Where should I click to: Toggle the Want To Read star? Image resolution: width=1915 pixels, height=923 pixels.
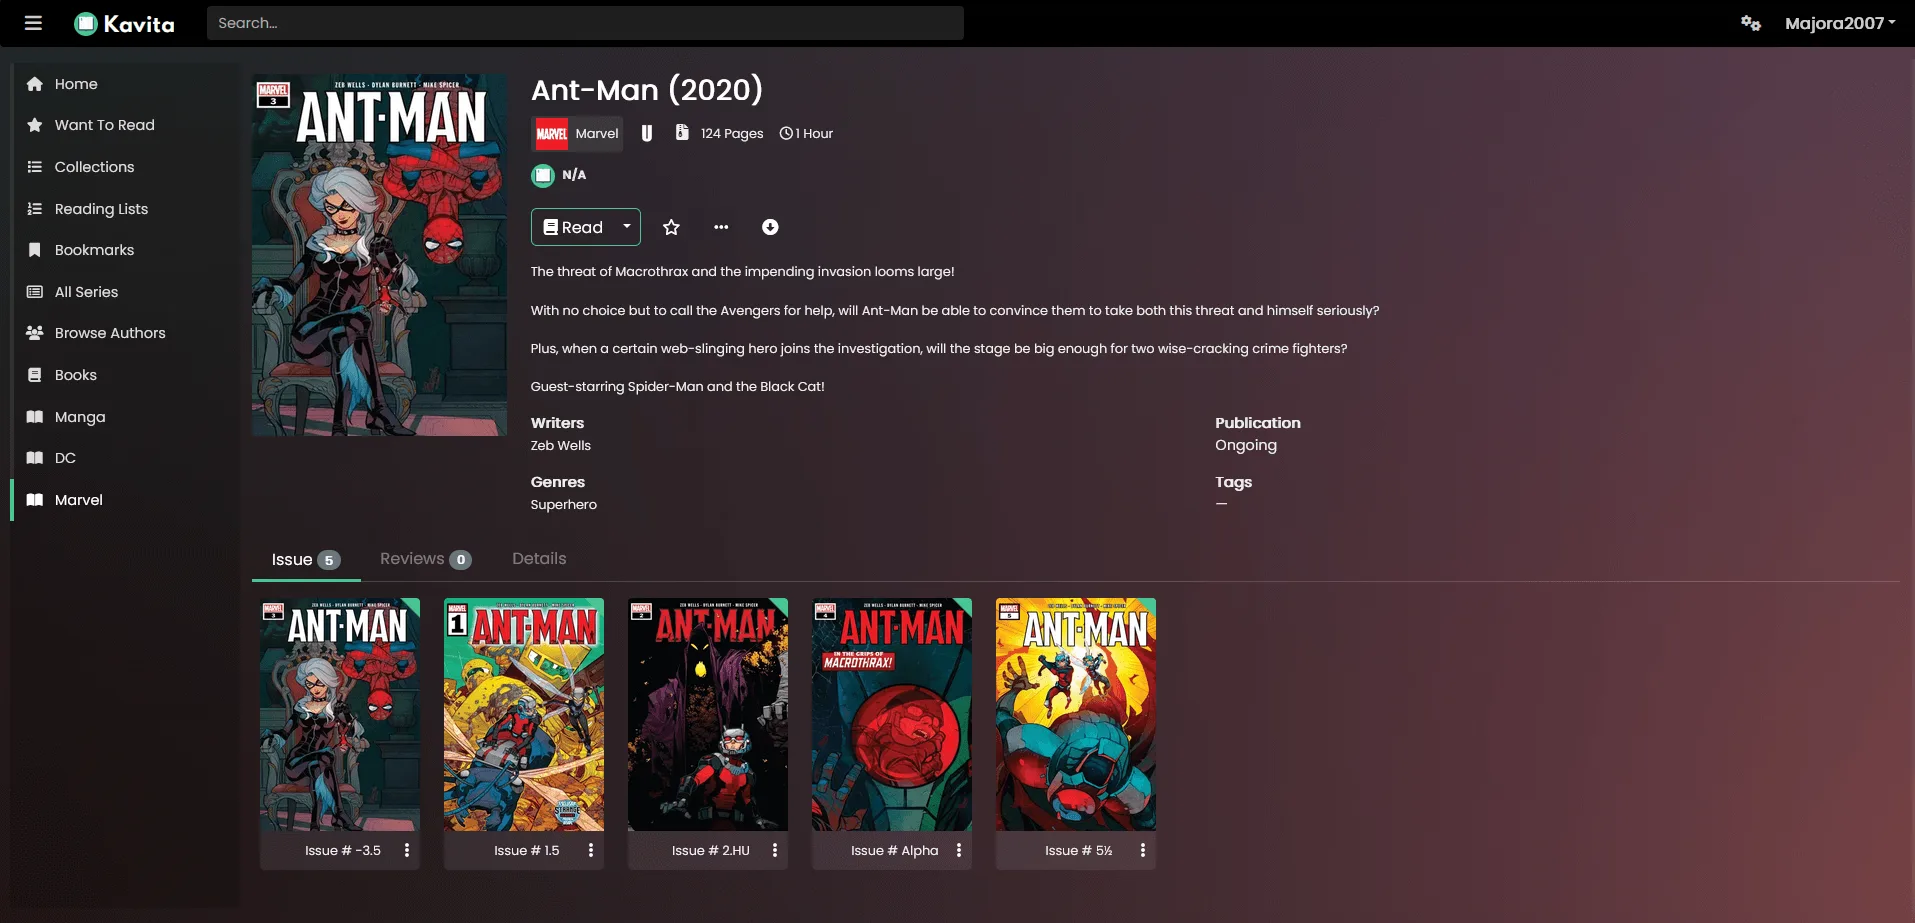[671, 227]
